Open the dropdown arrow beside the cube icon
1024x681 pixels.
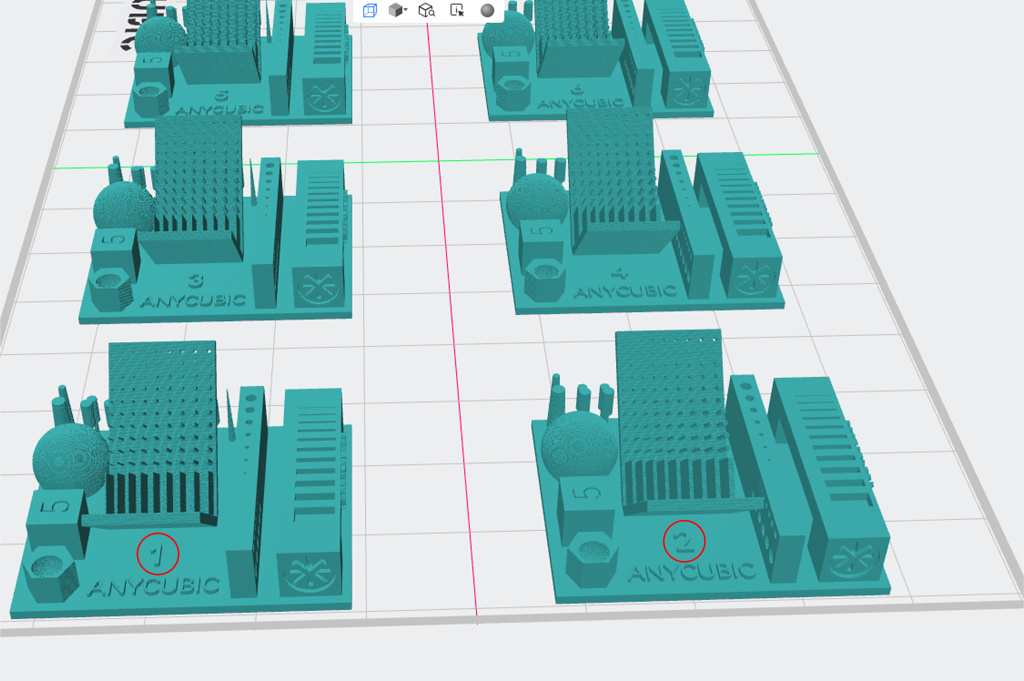(x=406, y=10)
